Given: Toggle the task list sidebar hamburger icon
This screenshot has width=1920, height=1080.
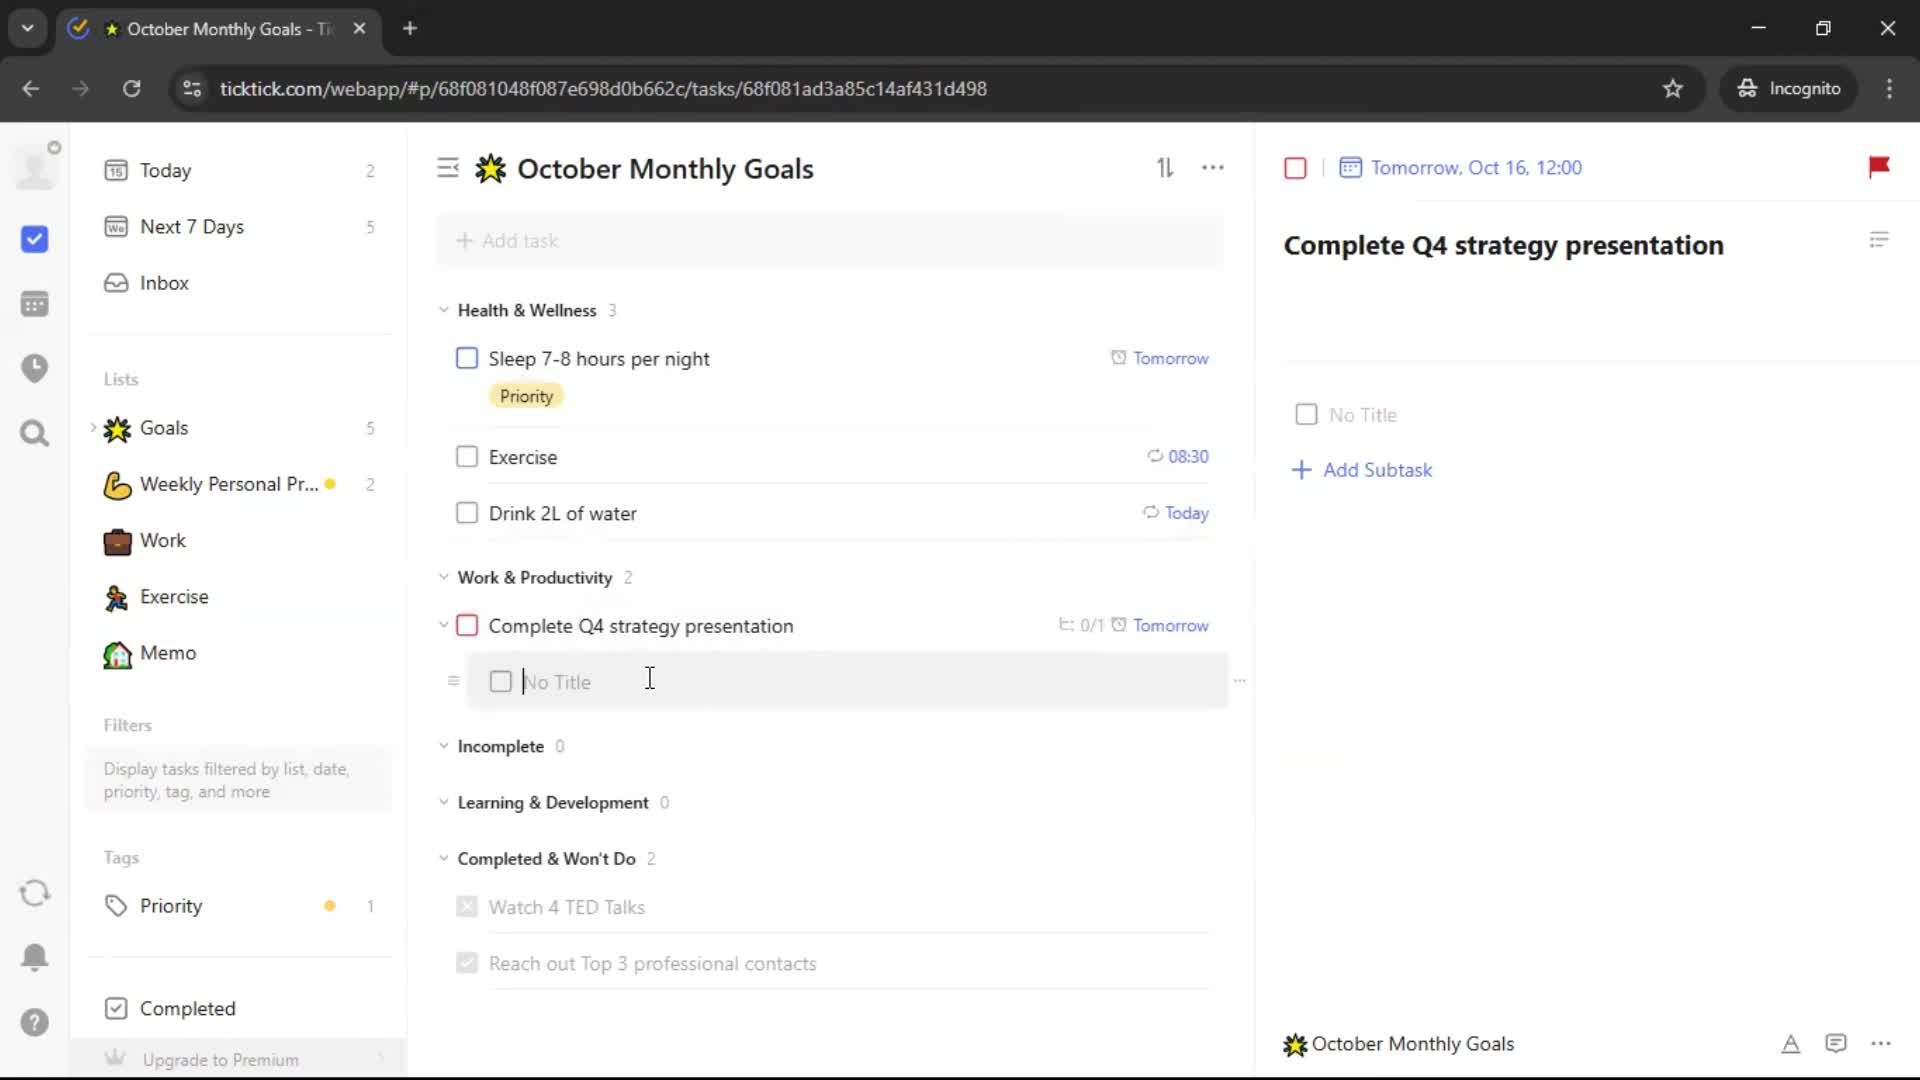Looking at the screenshot, I should 448,168.
